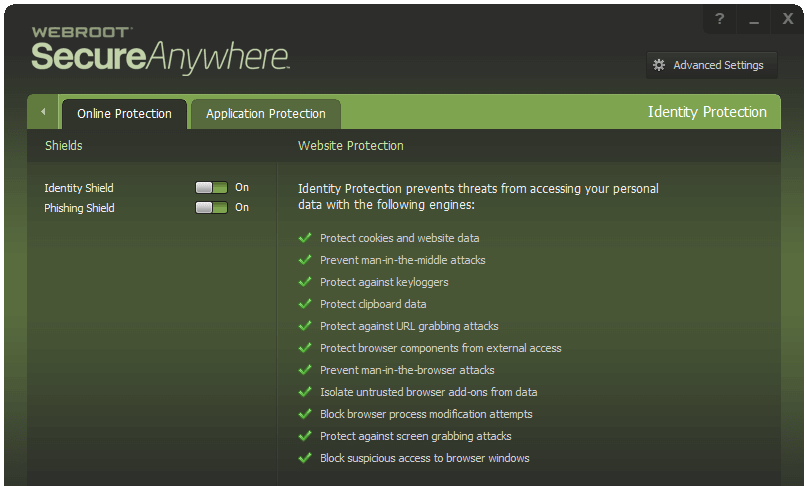This screenshot has height=486, width=807.
Task: Click checkmark beside Protect against keyloggers
Action: pos(305,282)
